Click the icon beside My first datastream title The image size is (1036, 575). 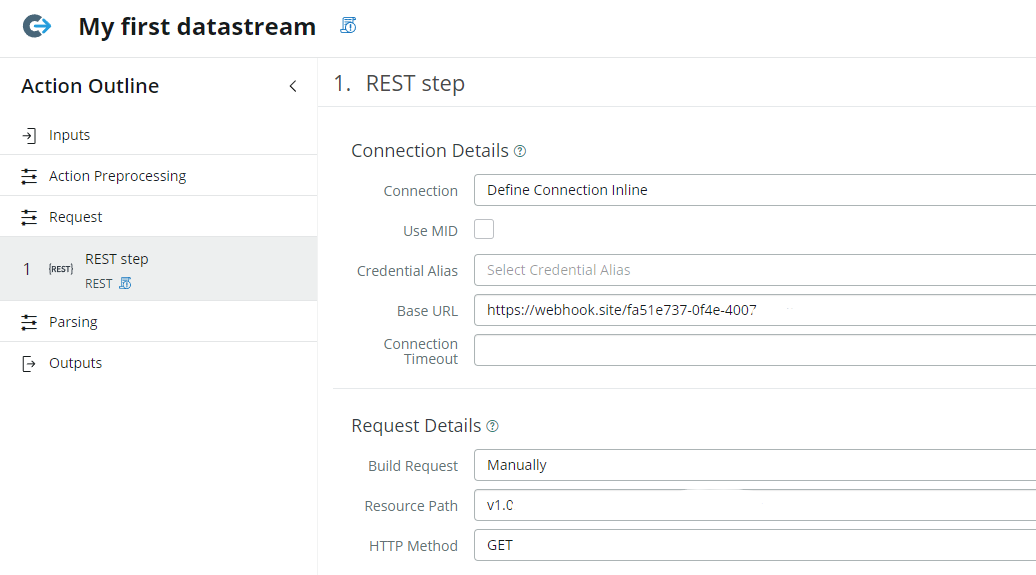[x=348, y=26]
